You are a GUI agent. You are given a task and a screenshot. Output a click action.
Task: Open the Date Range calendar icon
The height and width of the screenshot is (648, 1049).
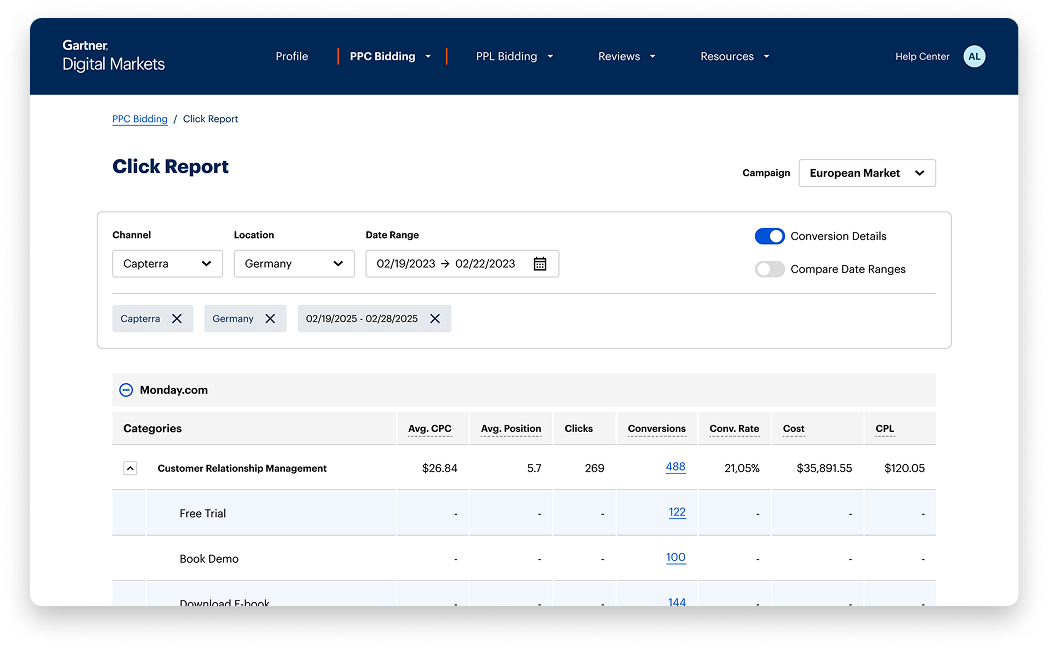(x=540, y=263)
